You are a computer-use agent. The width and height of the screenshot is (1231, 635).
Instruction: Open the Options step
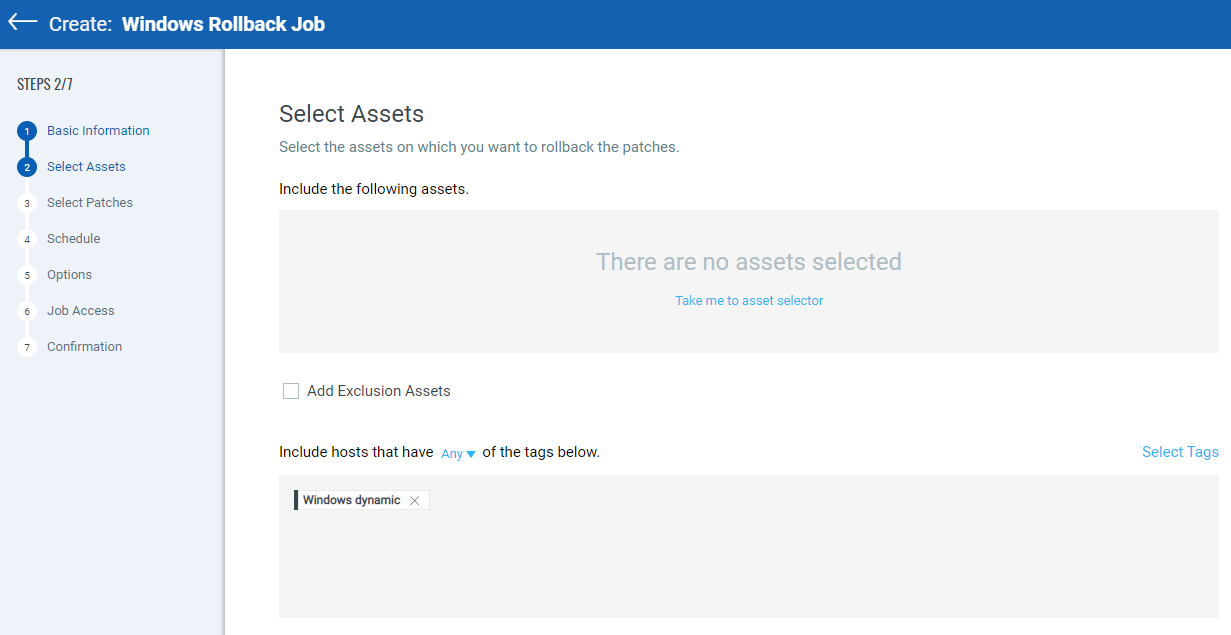point(68,274)
